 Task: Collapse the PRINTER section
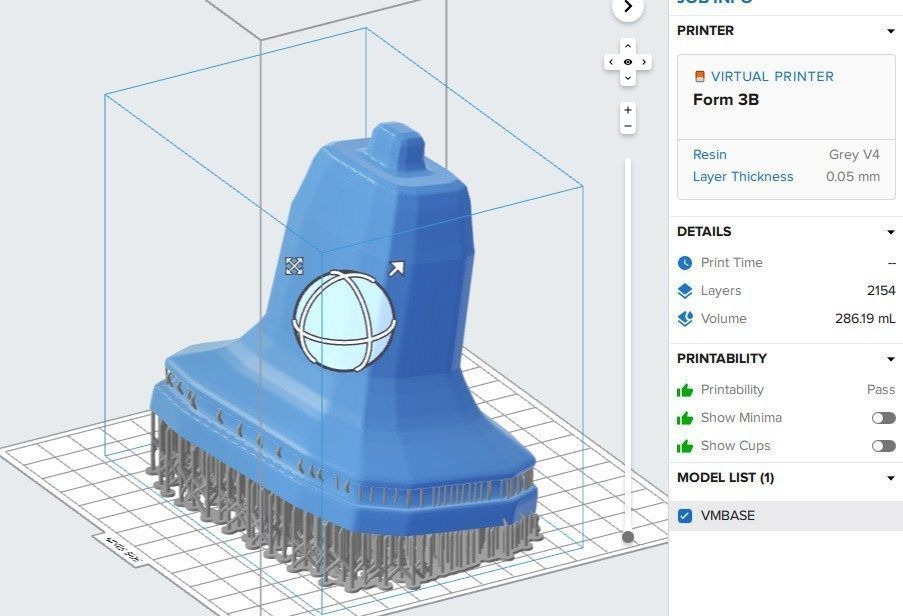(x=890, y=31)
